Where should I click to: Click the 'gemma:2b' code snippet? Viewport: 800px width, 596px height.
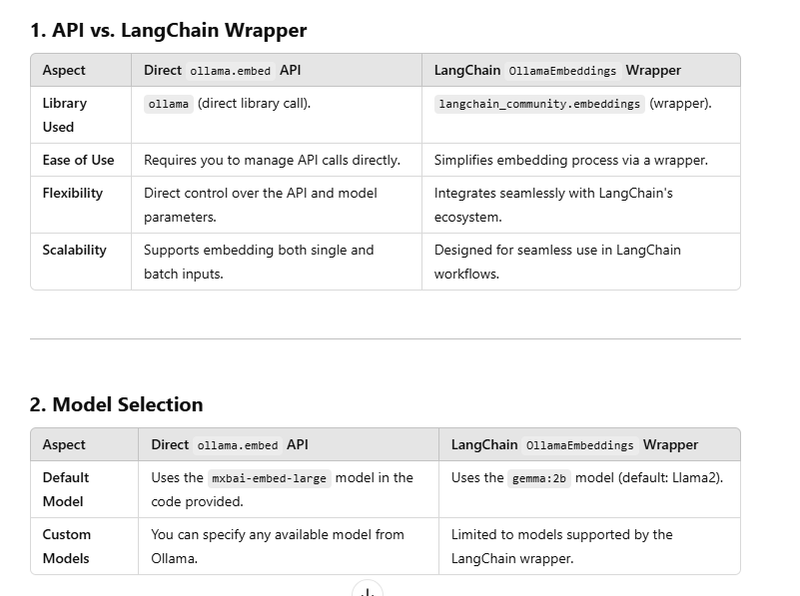pyautogui.click(x=539, y=479)
